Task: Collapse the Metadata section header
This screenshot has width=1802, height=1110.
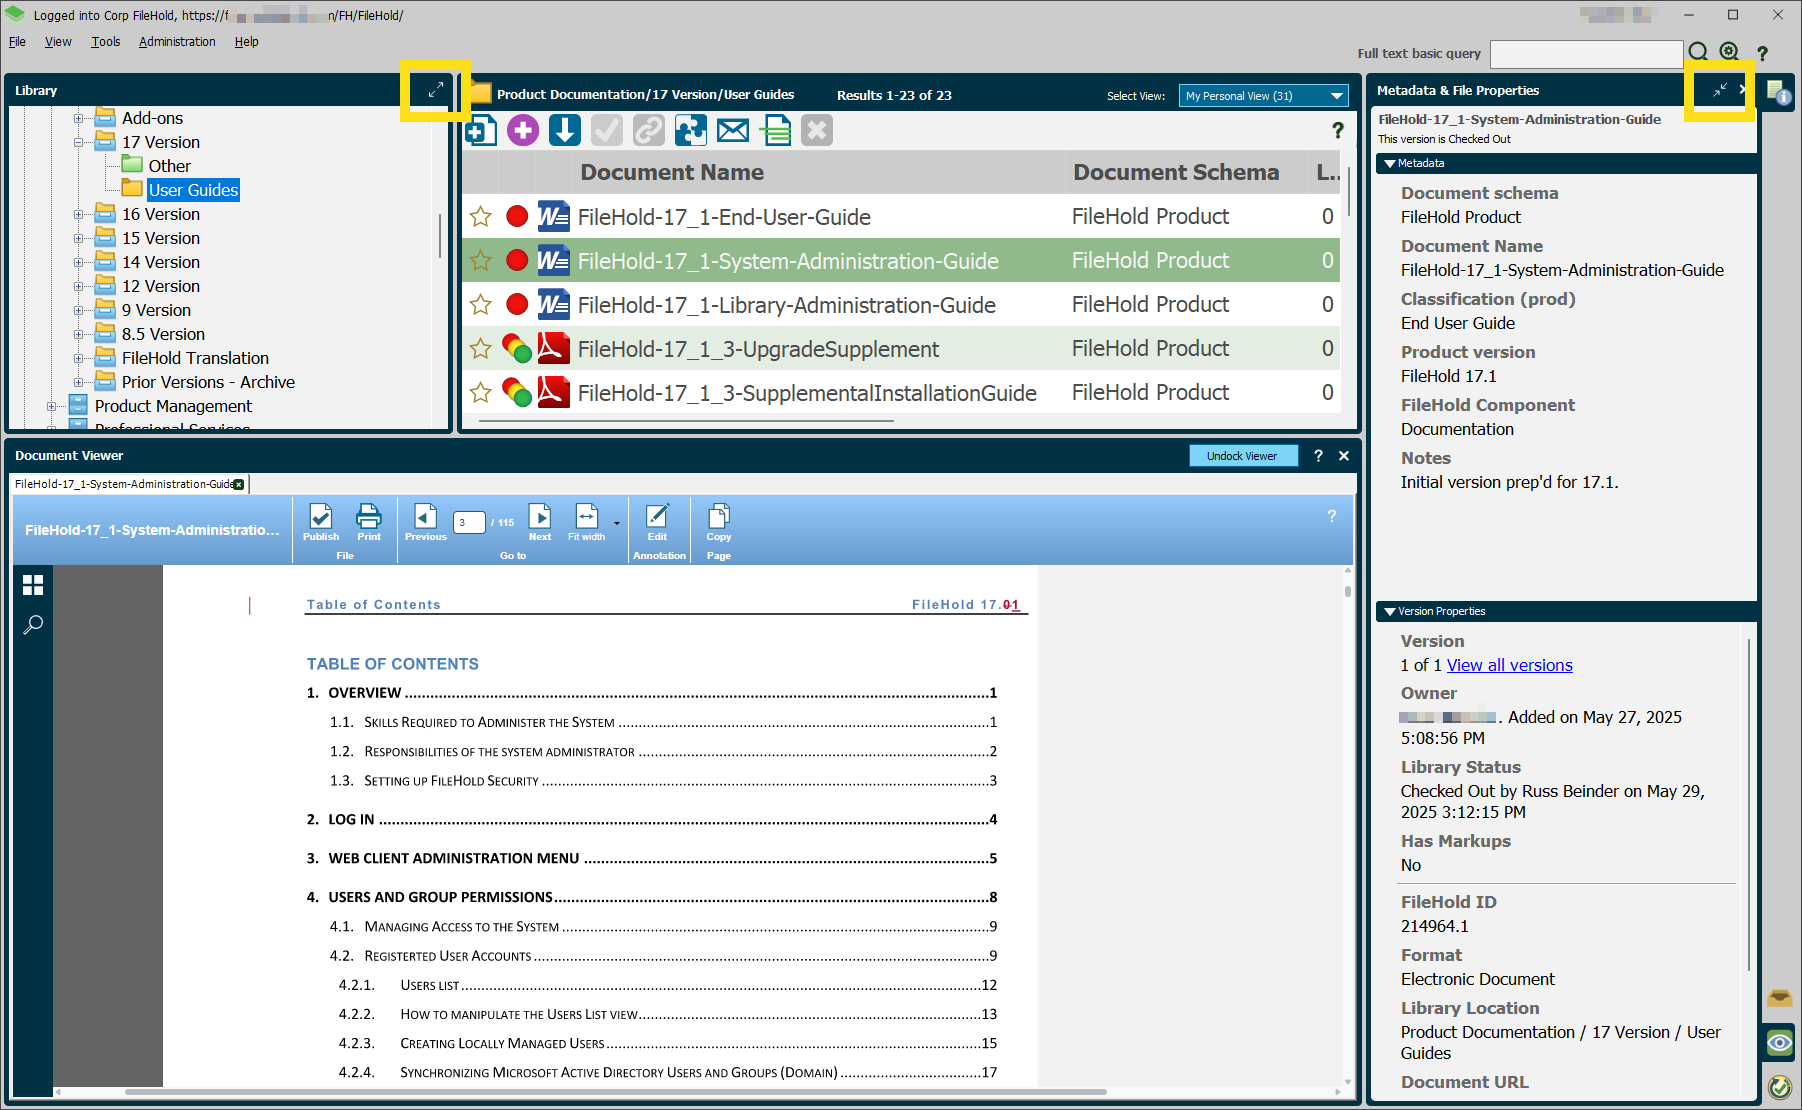Action: coord(1390,163)
